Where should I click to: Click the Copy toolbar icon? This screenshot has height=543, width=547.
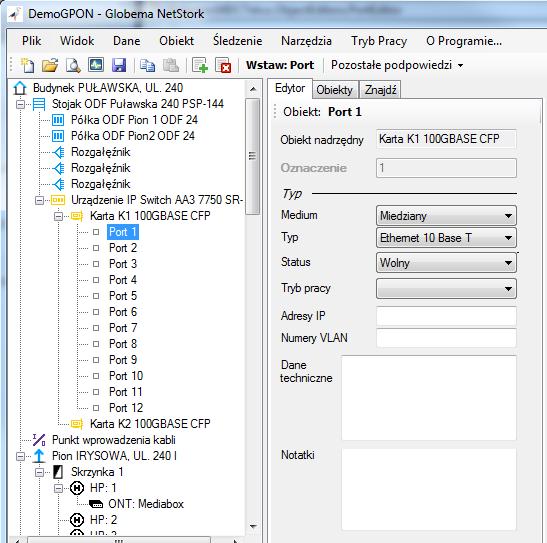[x=147, y=65]
